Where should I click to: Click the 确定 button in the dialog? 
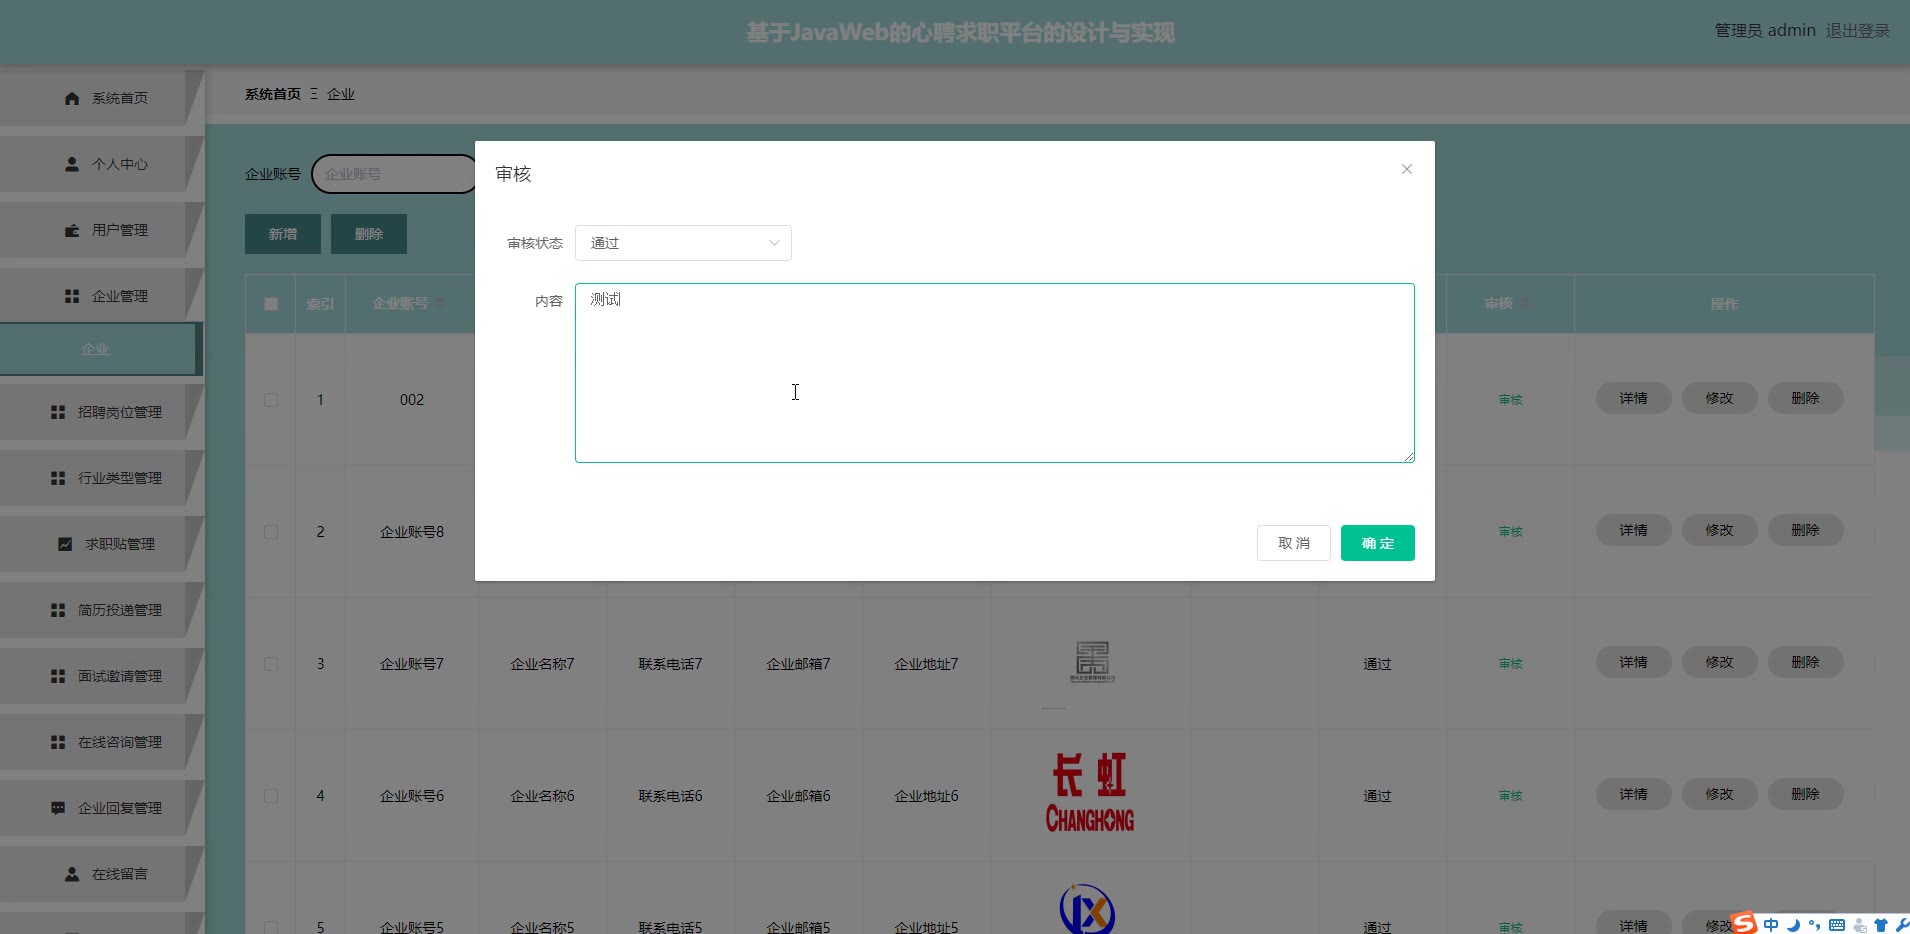click(x=1377, y=543)
